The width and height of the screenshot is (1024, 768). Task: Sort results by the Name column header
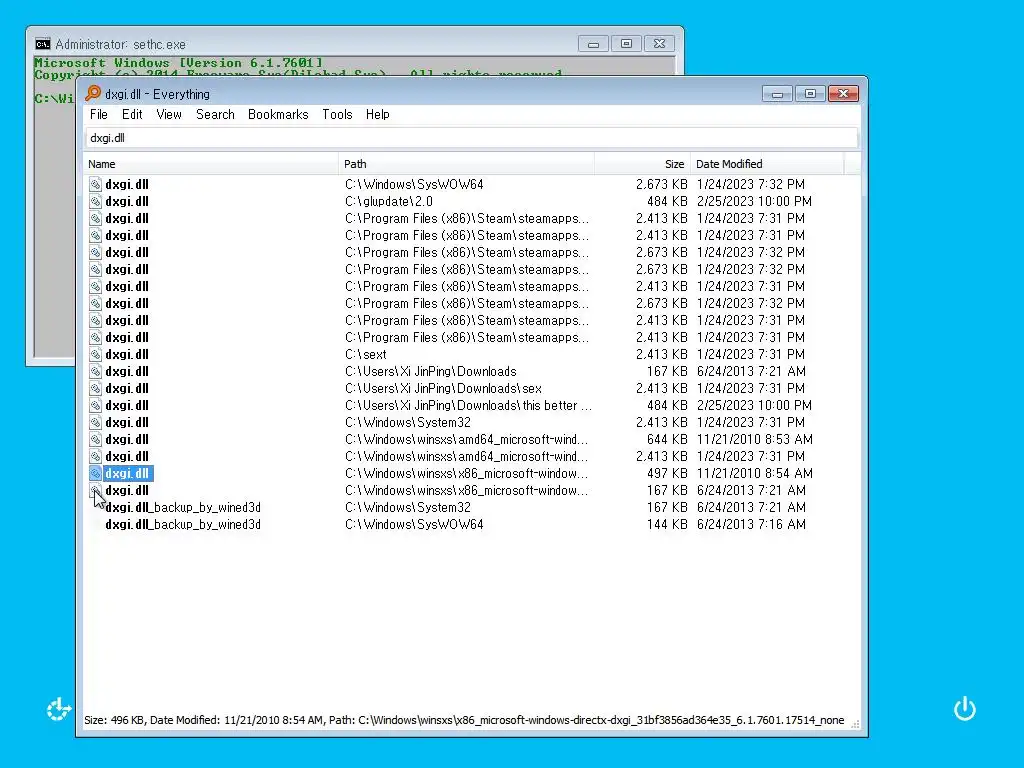pos(211,164)
